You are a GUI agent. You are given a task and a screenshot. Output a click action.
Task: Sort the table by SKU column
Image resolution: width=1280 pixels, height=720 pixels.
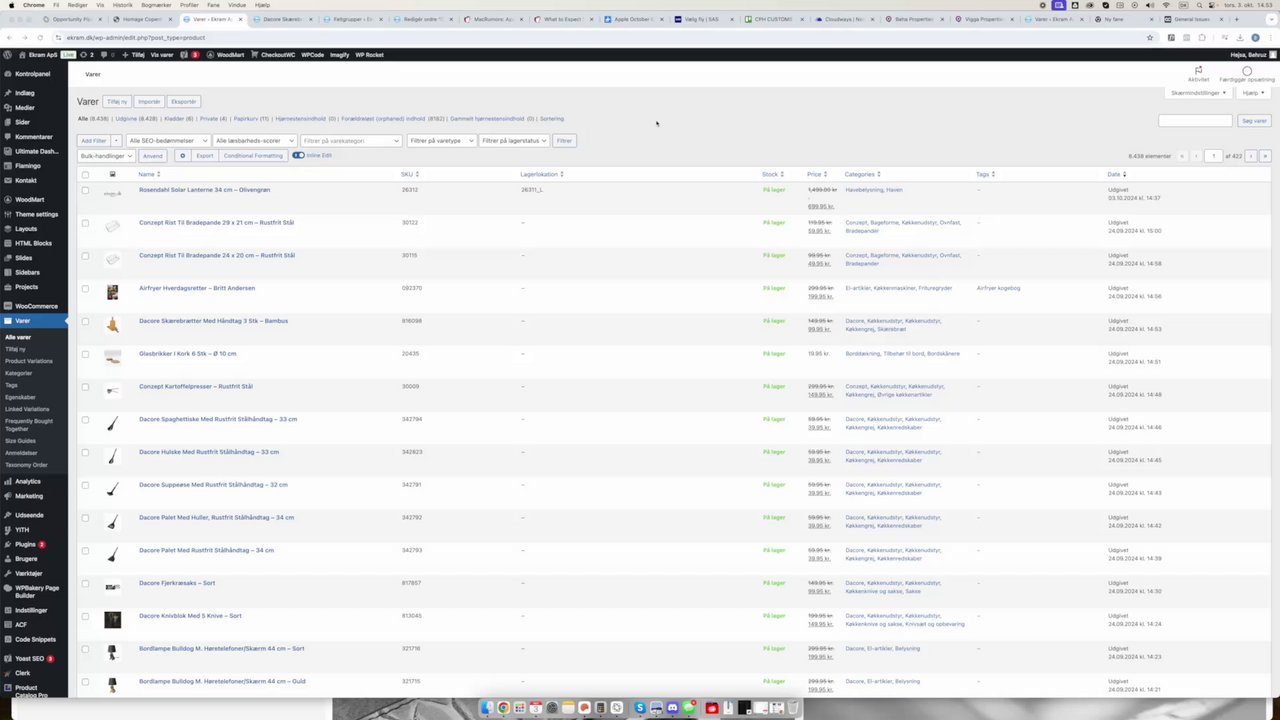click(410, 175)
